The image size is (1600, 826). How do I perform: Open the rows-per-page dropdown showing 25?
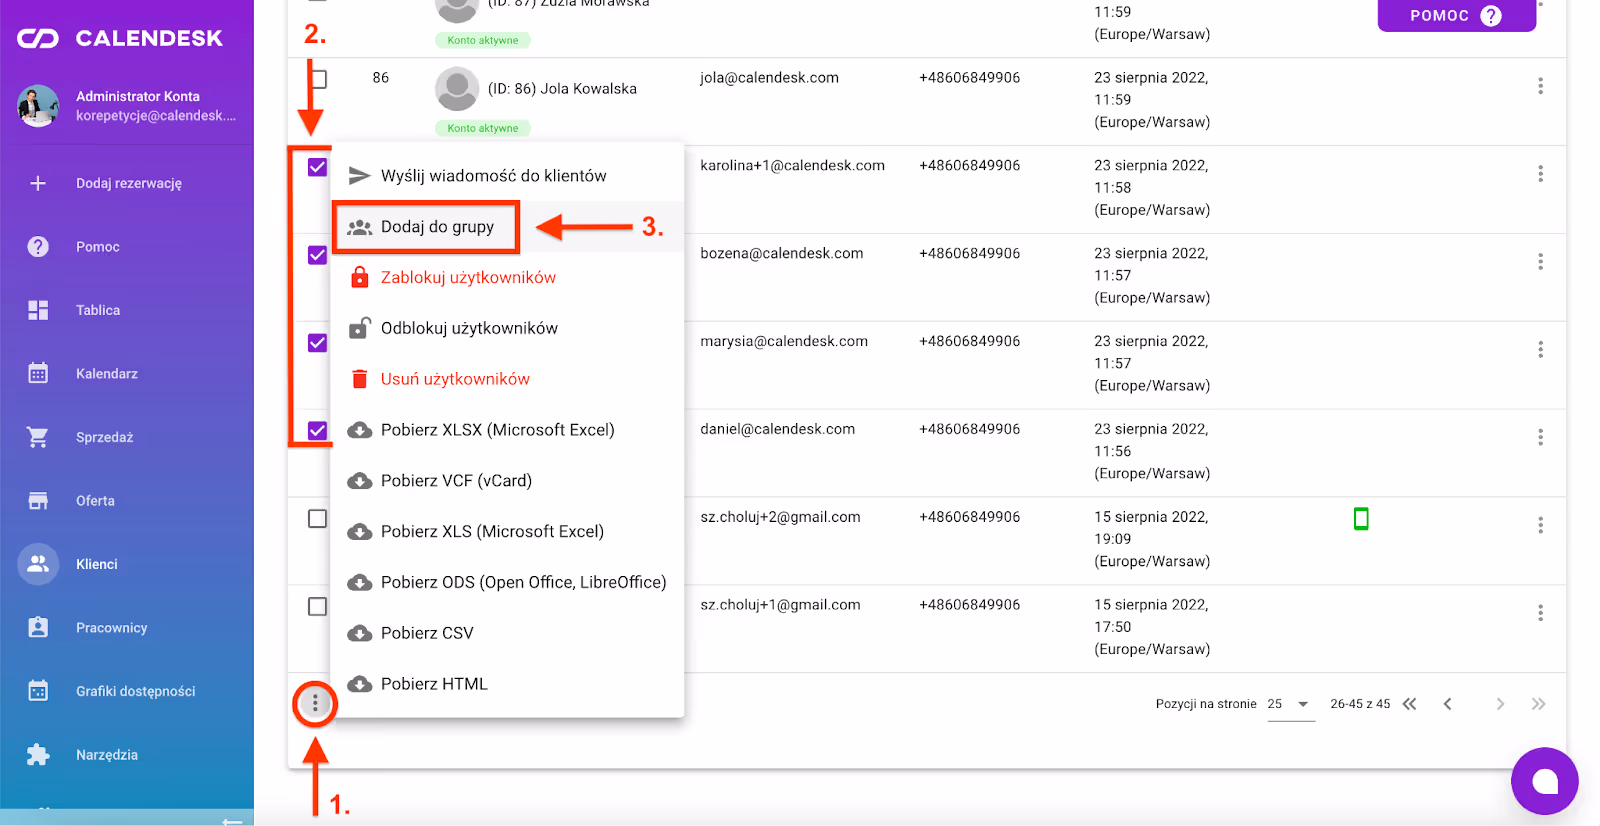(1290, 704)
